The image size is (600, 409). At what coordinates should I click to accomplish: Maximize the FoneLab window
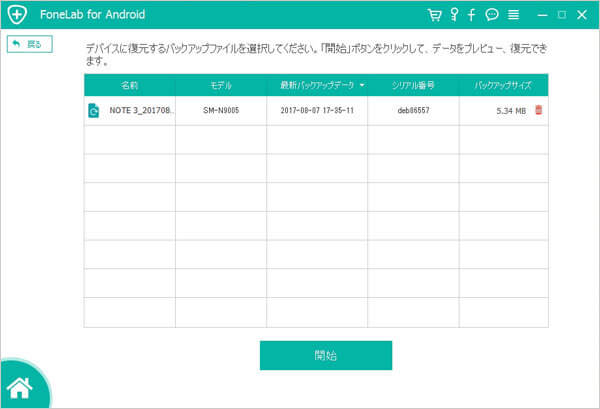(562, 15)
